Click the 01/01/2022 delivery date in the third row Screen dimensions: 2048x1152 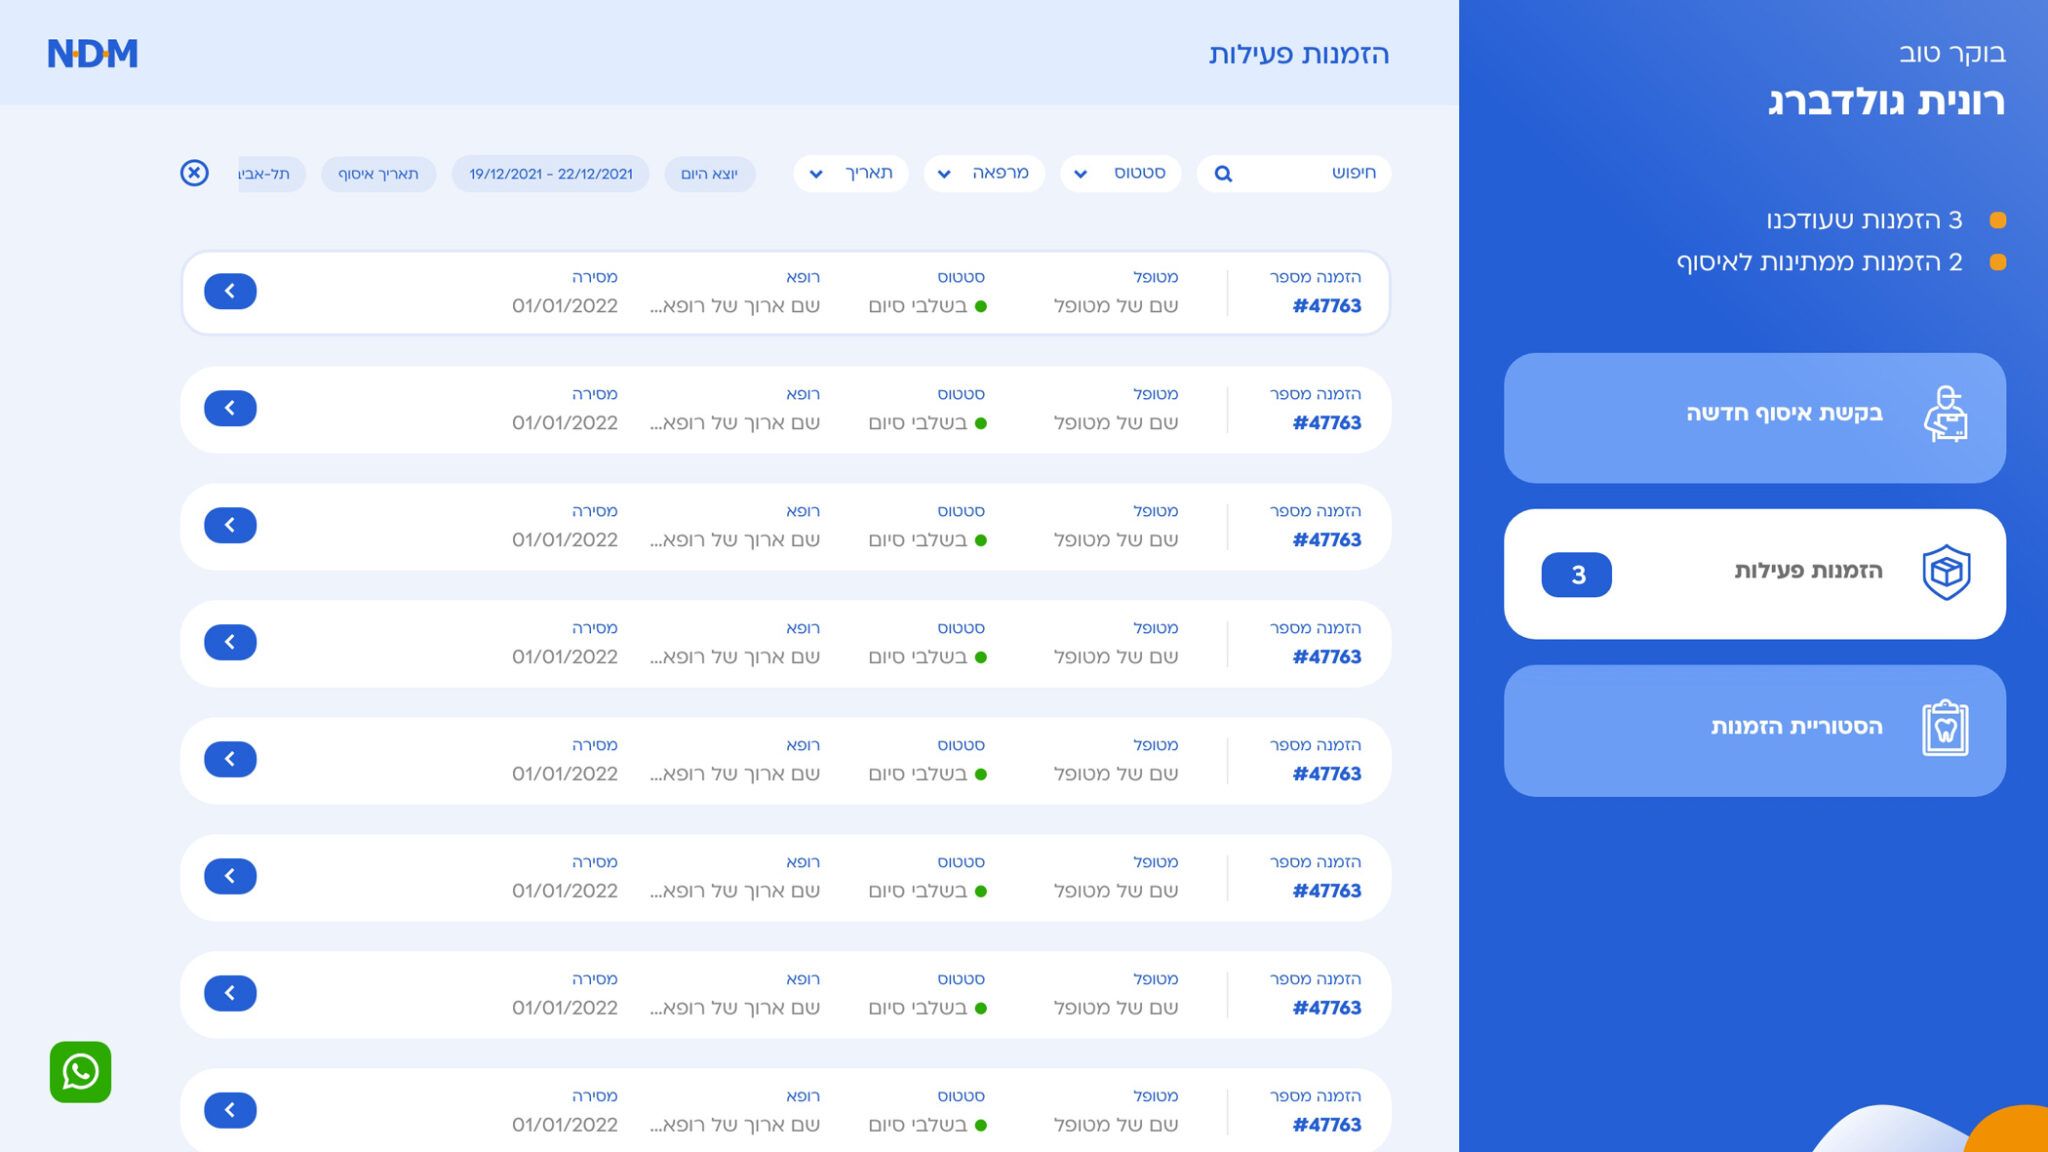tap(565, 540)
